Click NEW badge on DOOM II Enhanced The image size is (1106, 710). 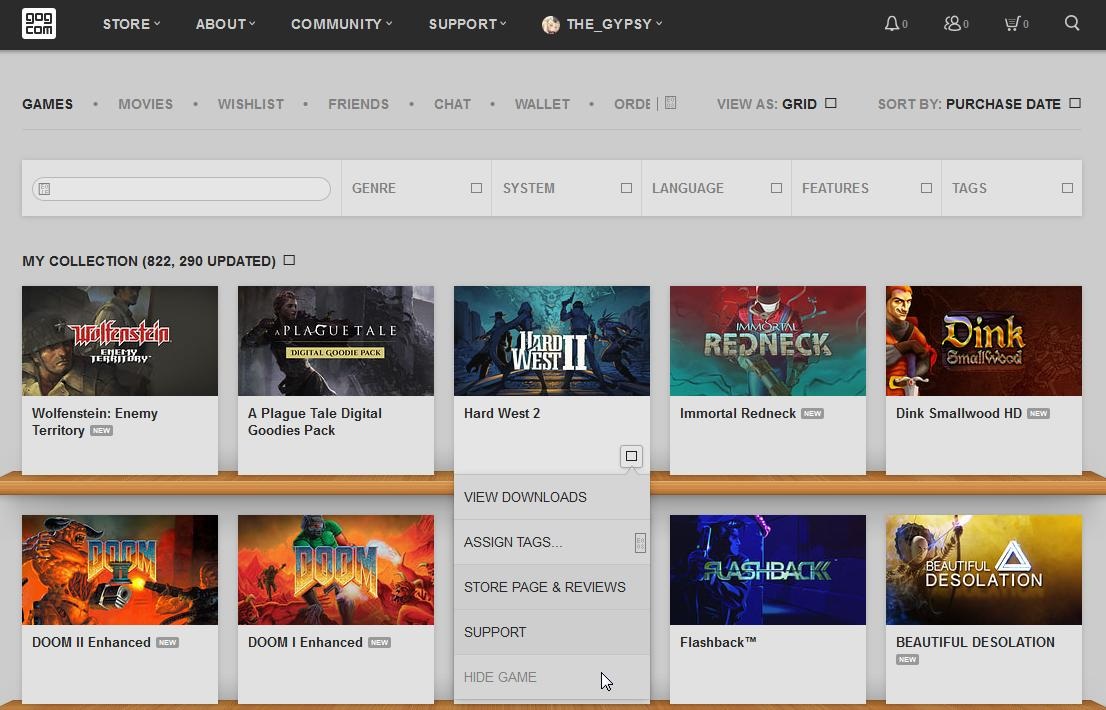click(x=167, y=642)
